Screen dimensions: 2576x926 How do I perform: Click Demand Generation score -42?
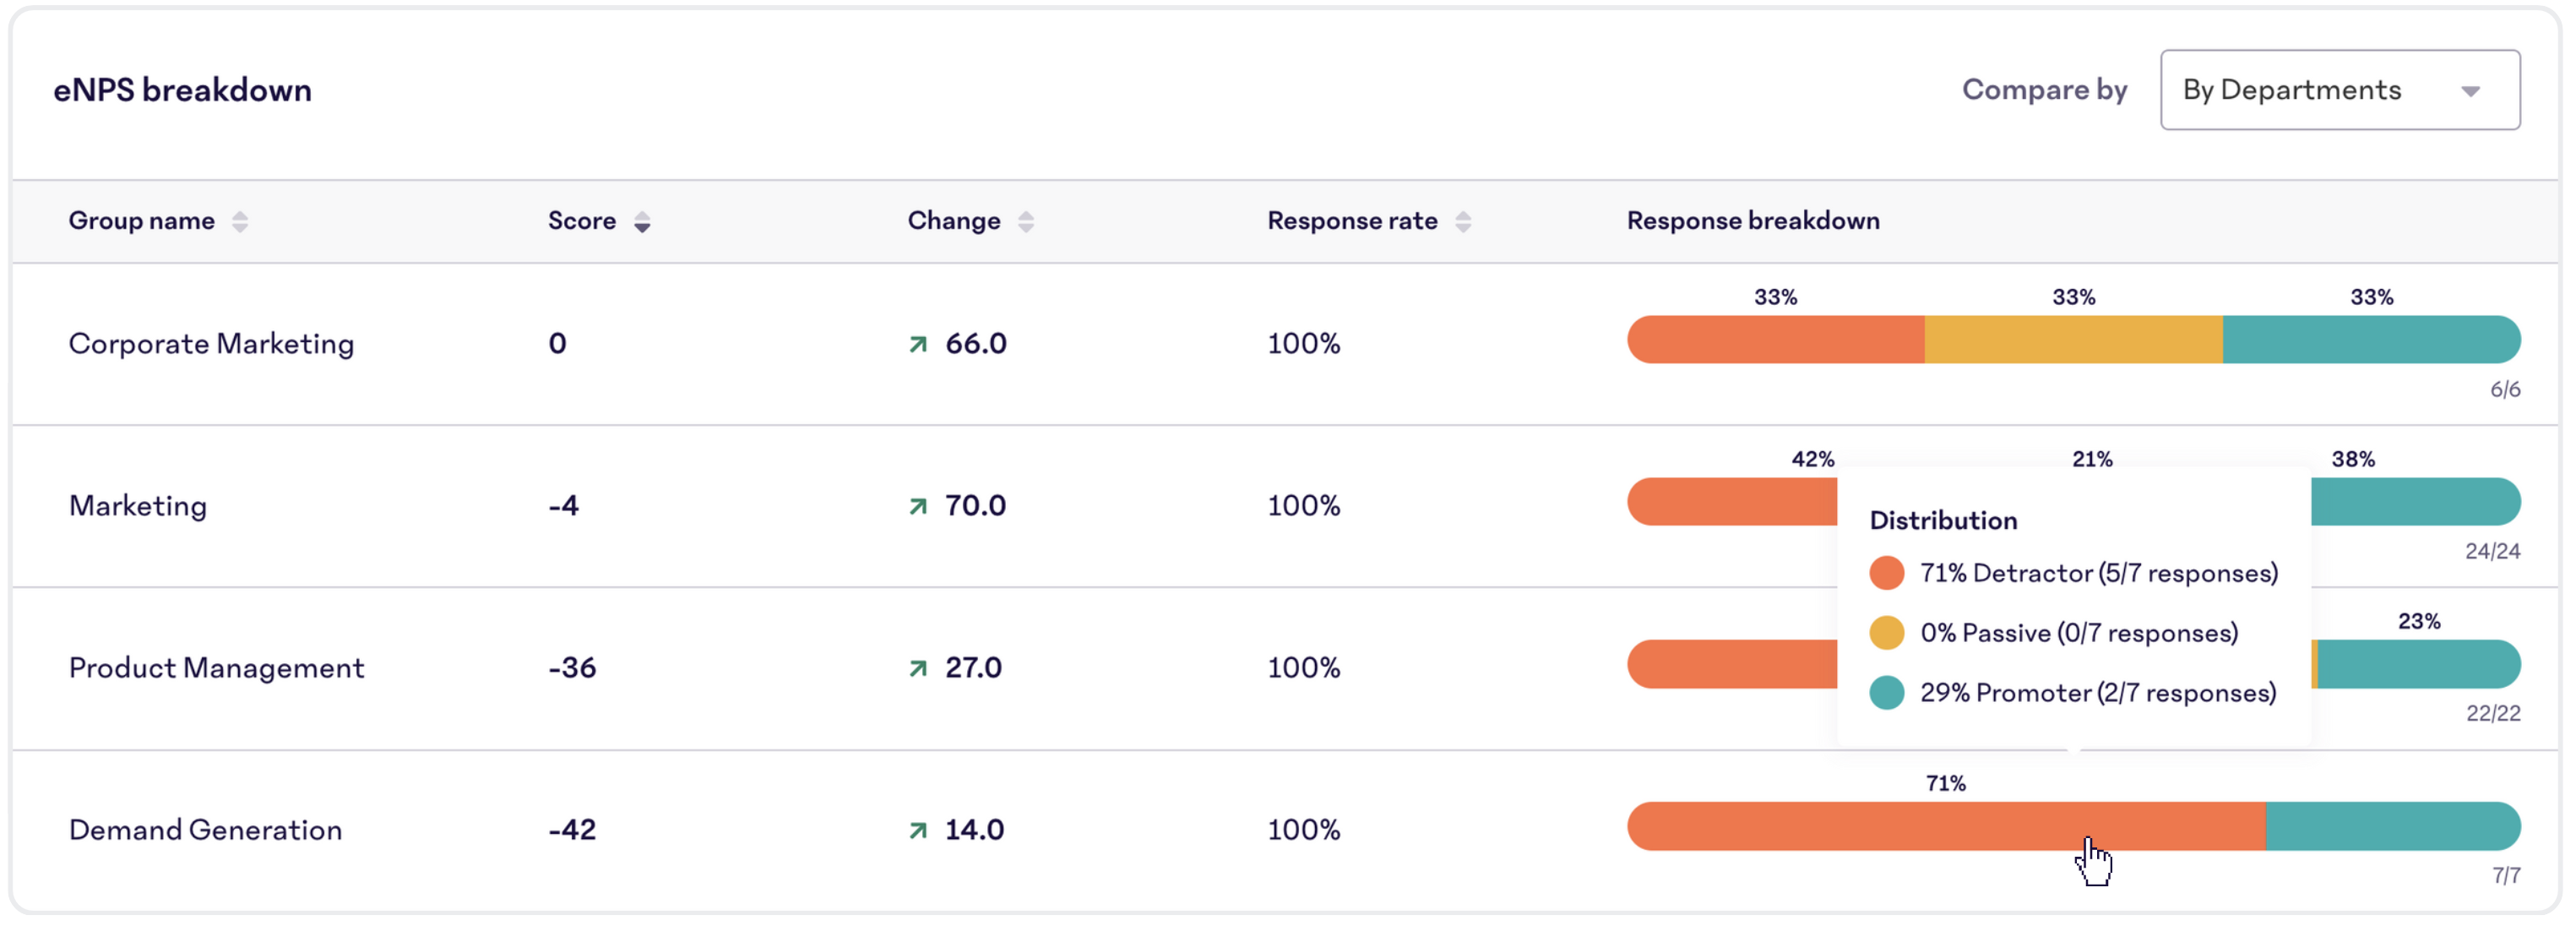pos(572,830)
